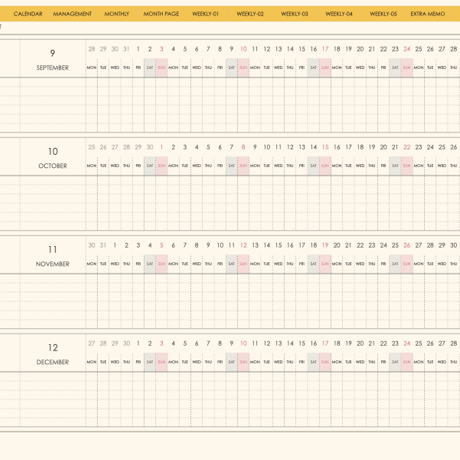
Task: Select date 15 in the November row
Action: tap(279, 245)
